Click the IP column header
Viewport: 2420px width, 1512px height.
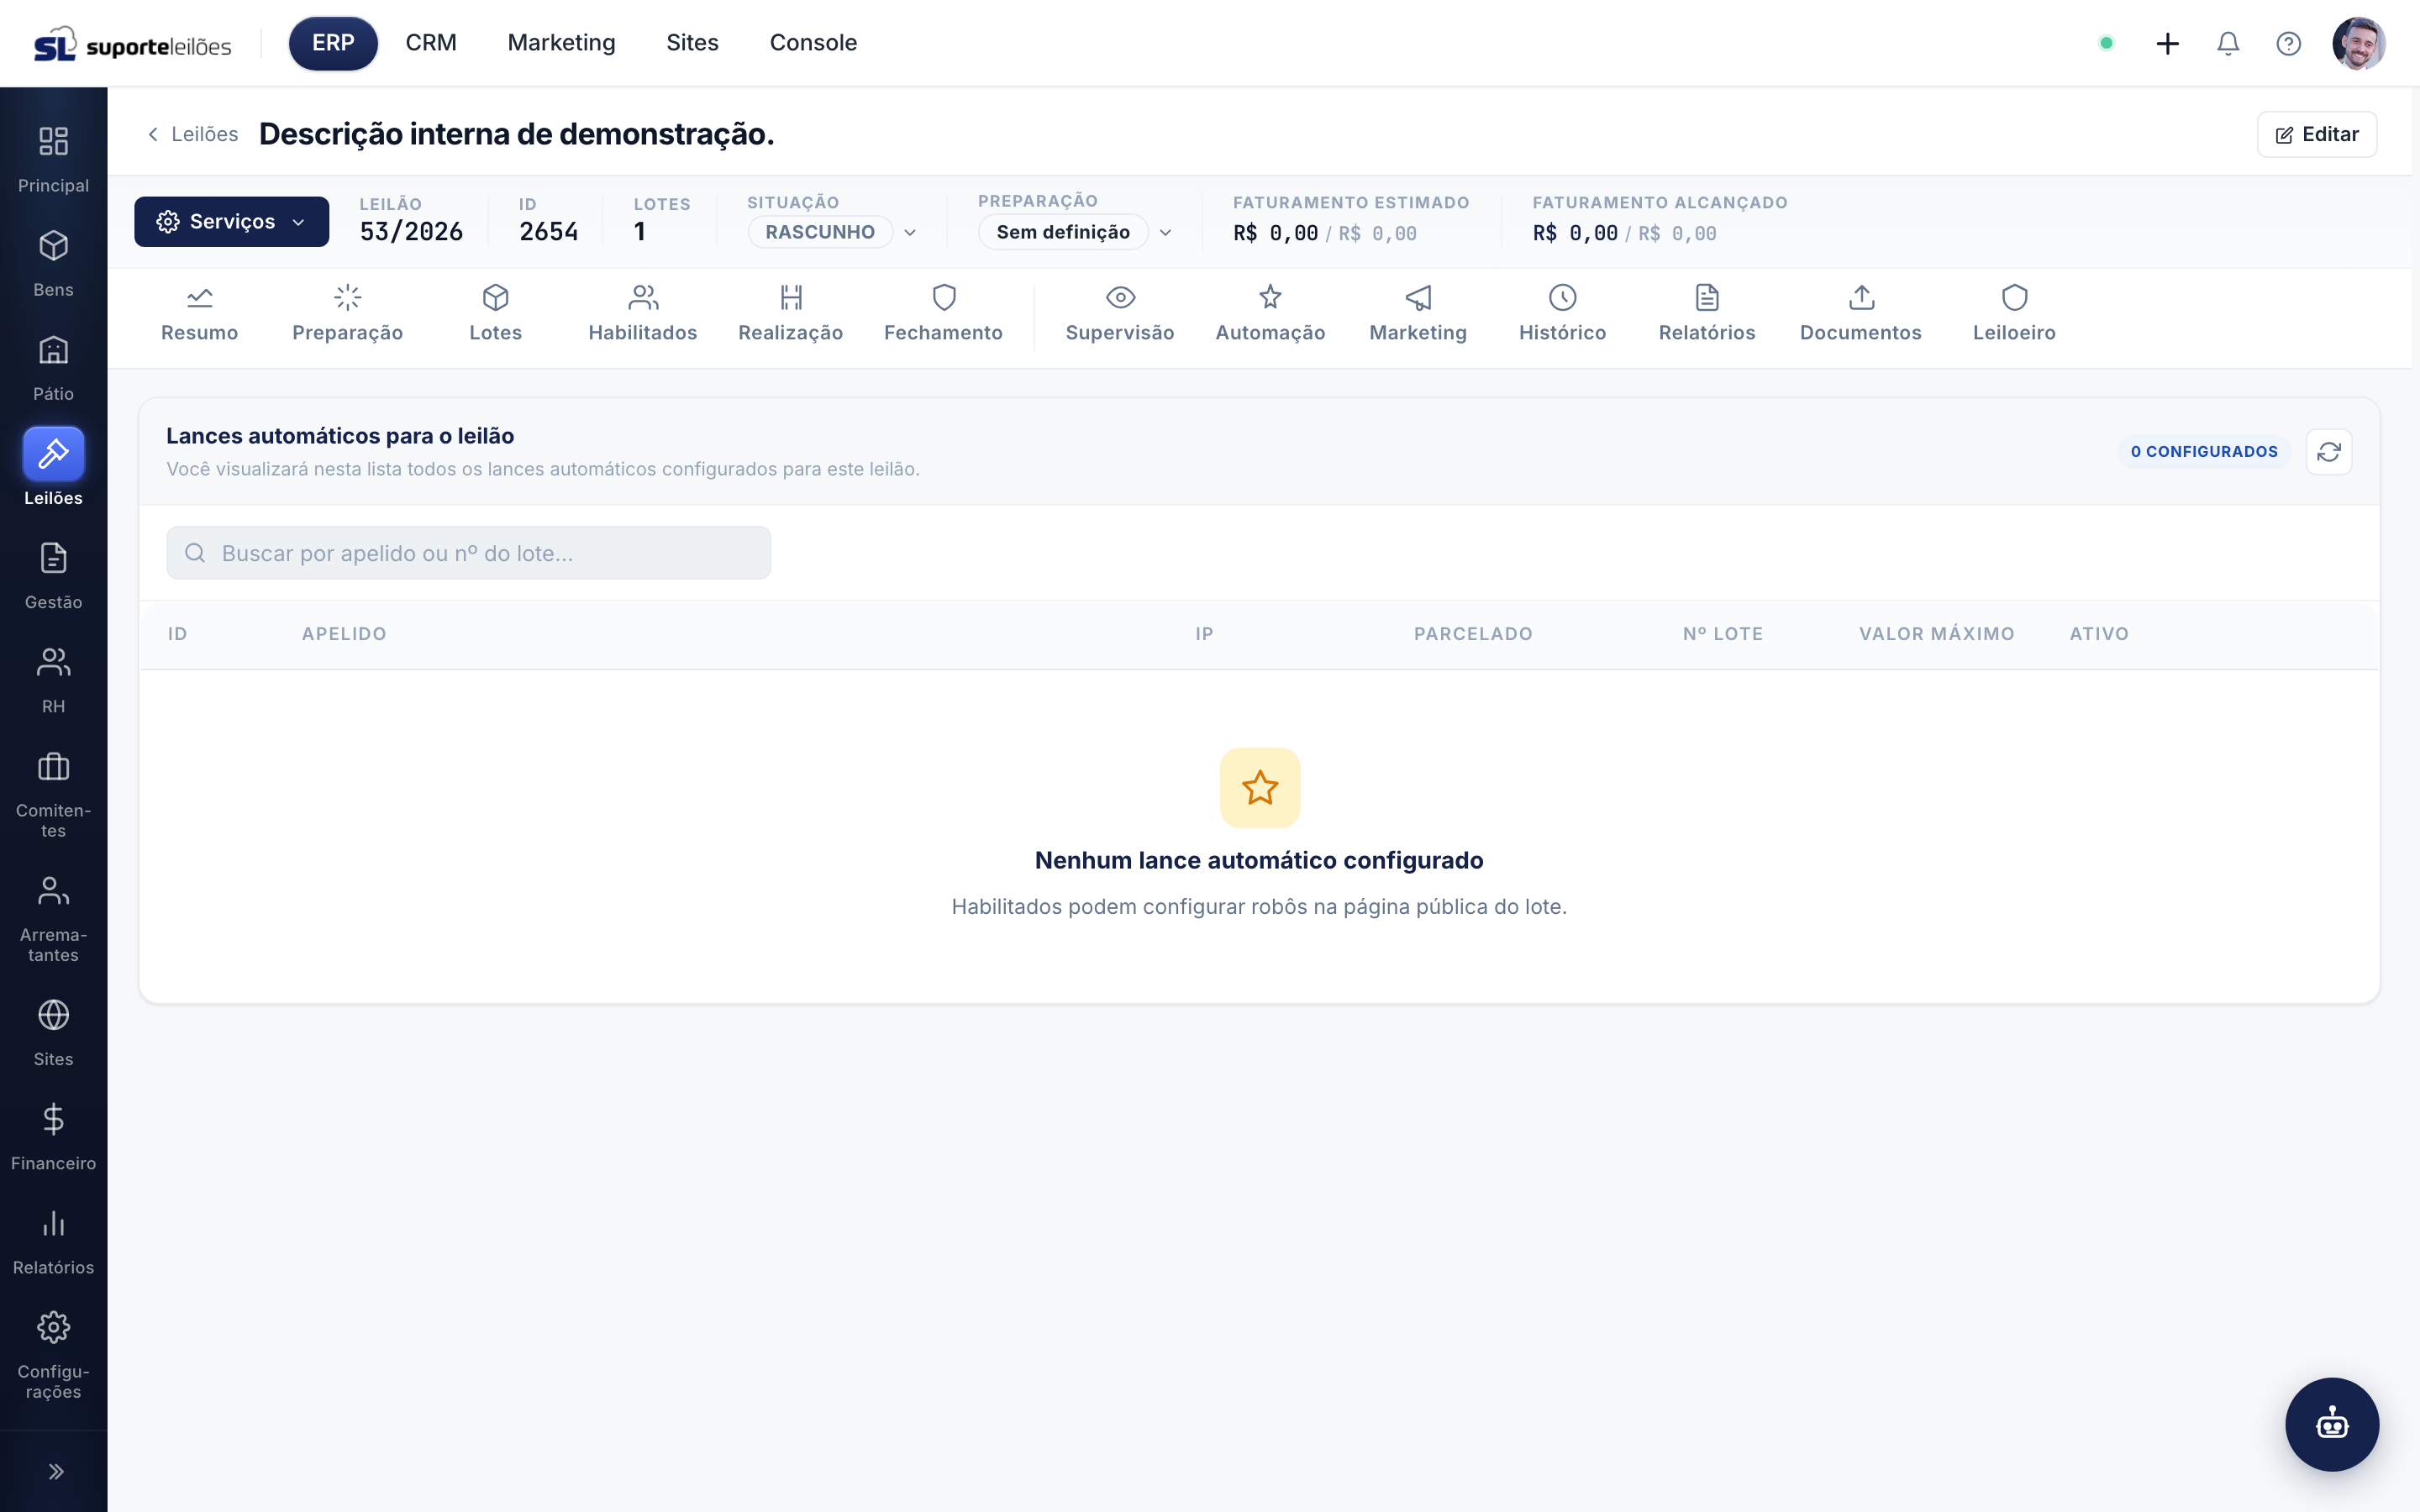click(1204, 634)
